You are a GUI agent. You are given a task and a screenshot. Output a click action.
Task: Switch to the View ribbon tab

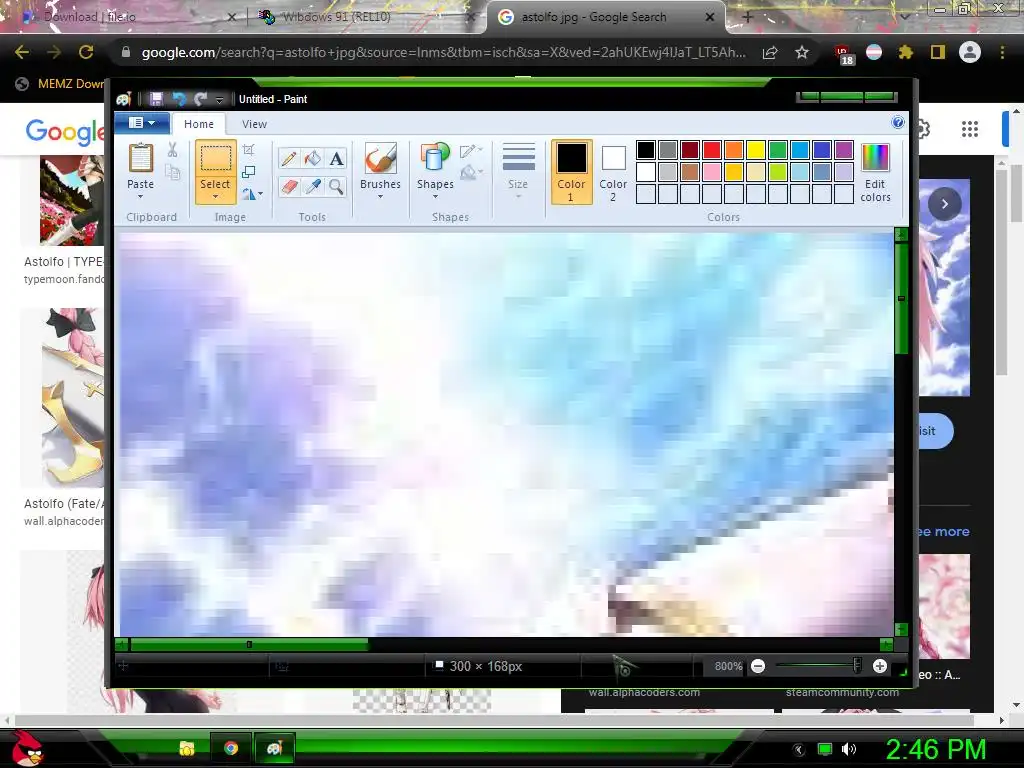[254, 124]
